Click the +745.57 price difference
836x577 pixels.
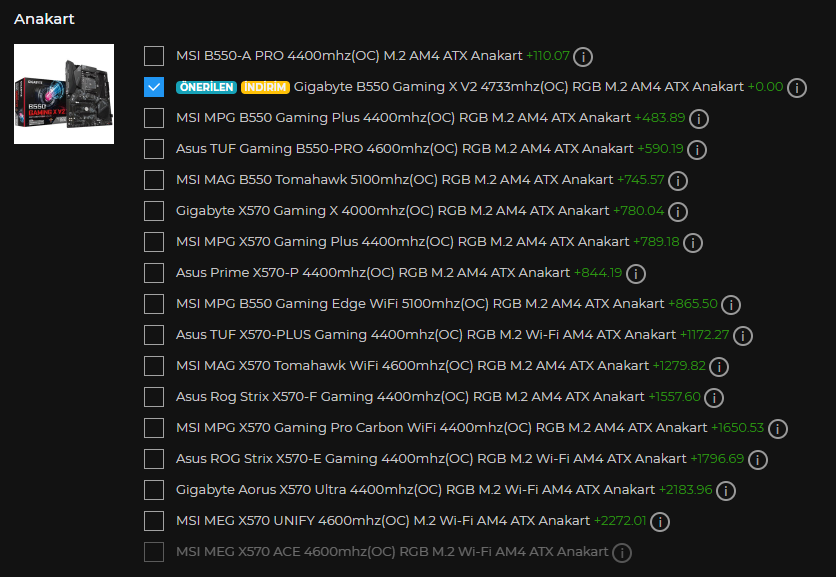pyautogui.click(x=640, y=179)
